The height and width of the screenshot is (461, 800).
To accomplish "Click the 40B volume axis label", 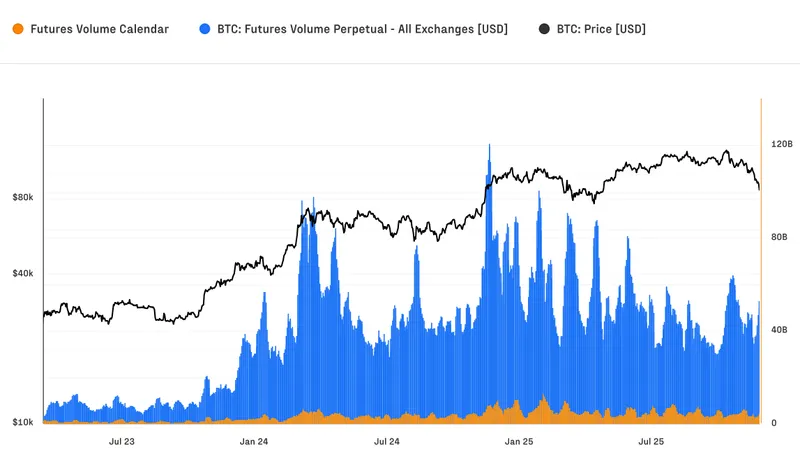I will pyautogui.click(x=779, y=330).
